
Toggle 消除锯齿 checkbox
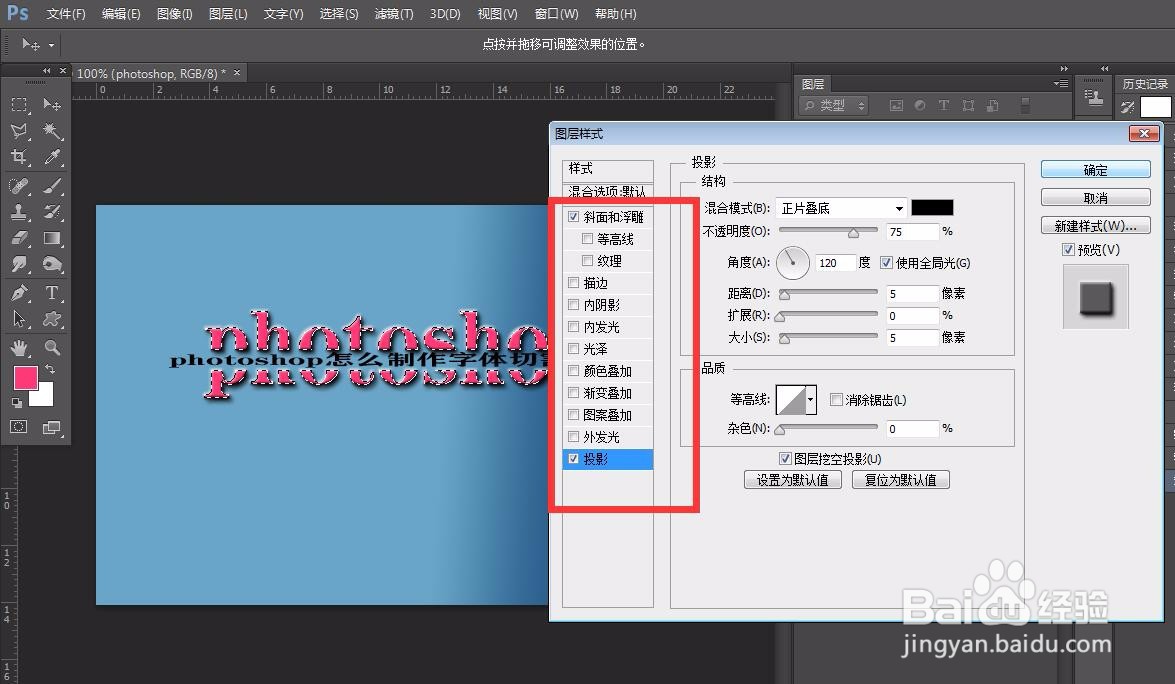836,399
